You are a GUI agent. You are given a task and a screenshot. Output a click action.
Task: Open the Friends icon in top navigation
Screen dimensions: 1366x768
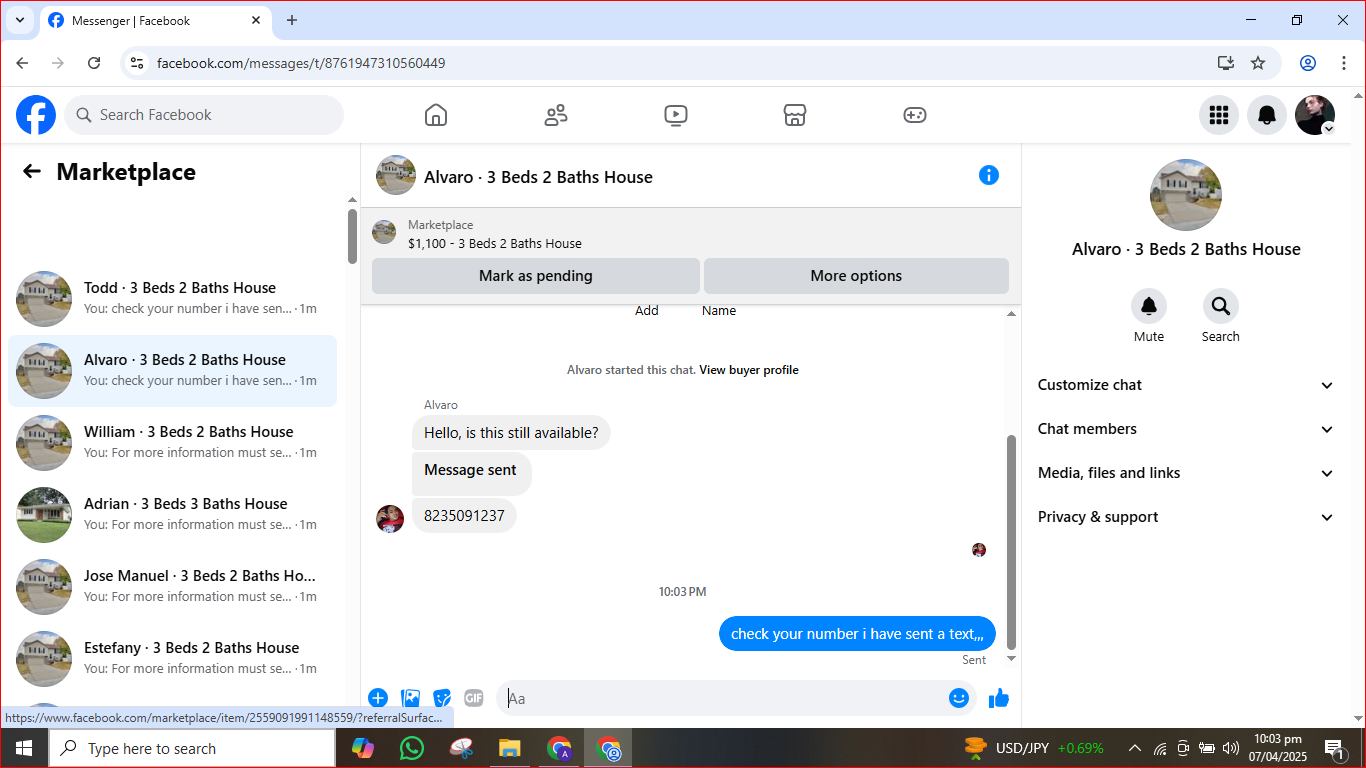pyautogui.click(x=556, y=115)
